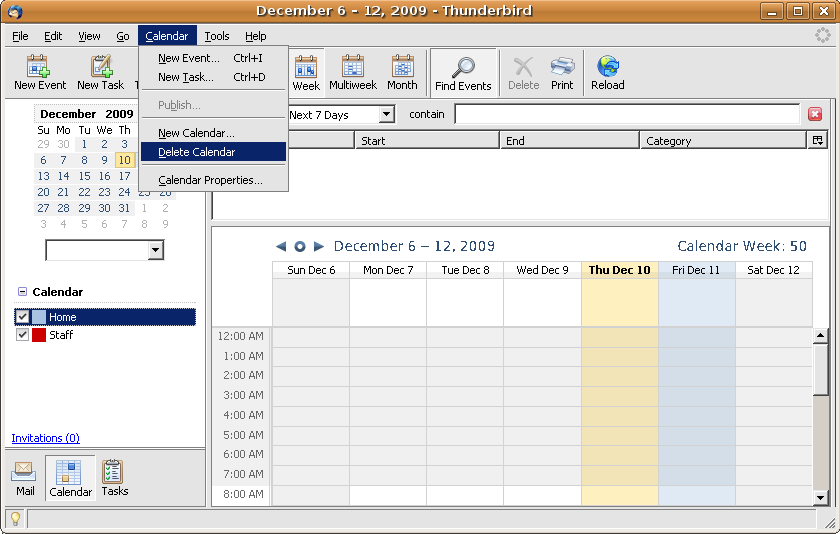Click the New Event toolbar icon
Screen dimensions: 840x534
tap(39, 66)
